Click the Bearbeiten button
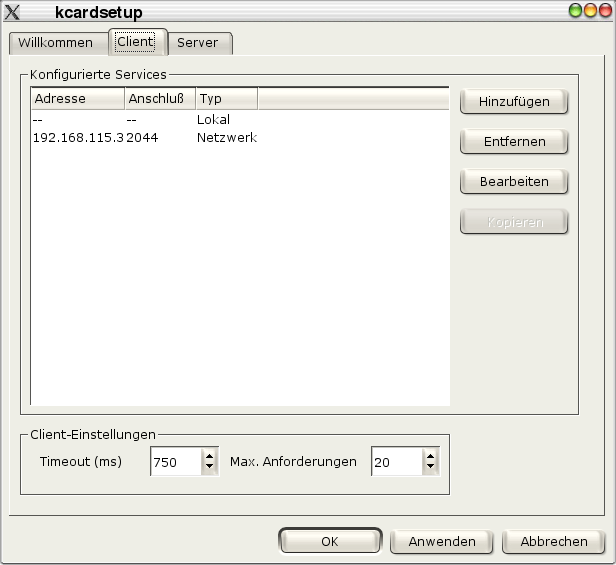616x565 pixels. point(514,182)
